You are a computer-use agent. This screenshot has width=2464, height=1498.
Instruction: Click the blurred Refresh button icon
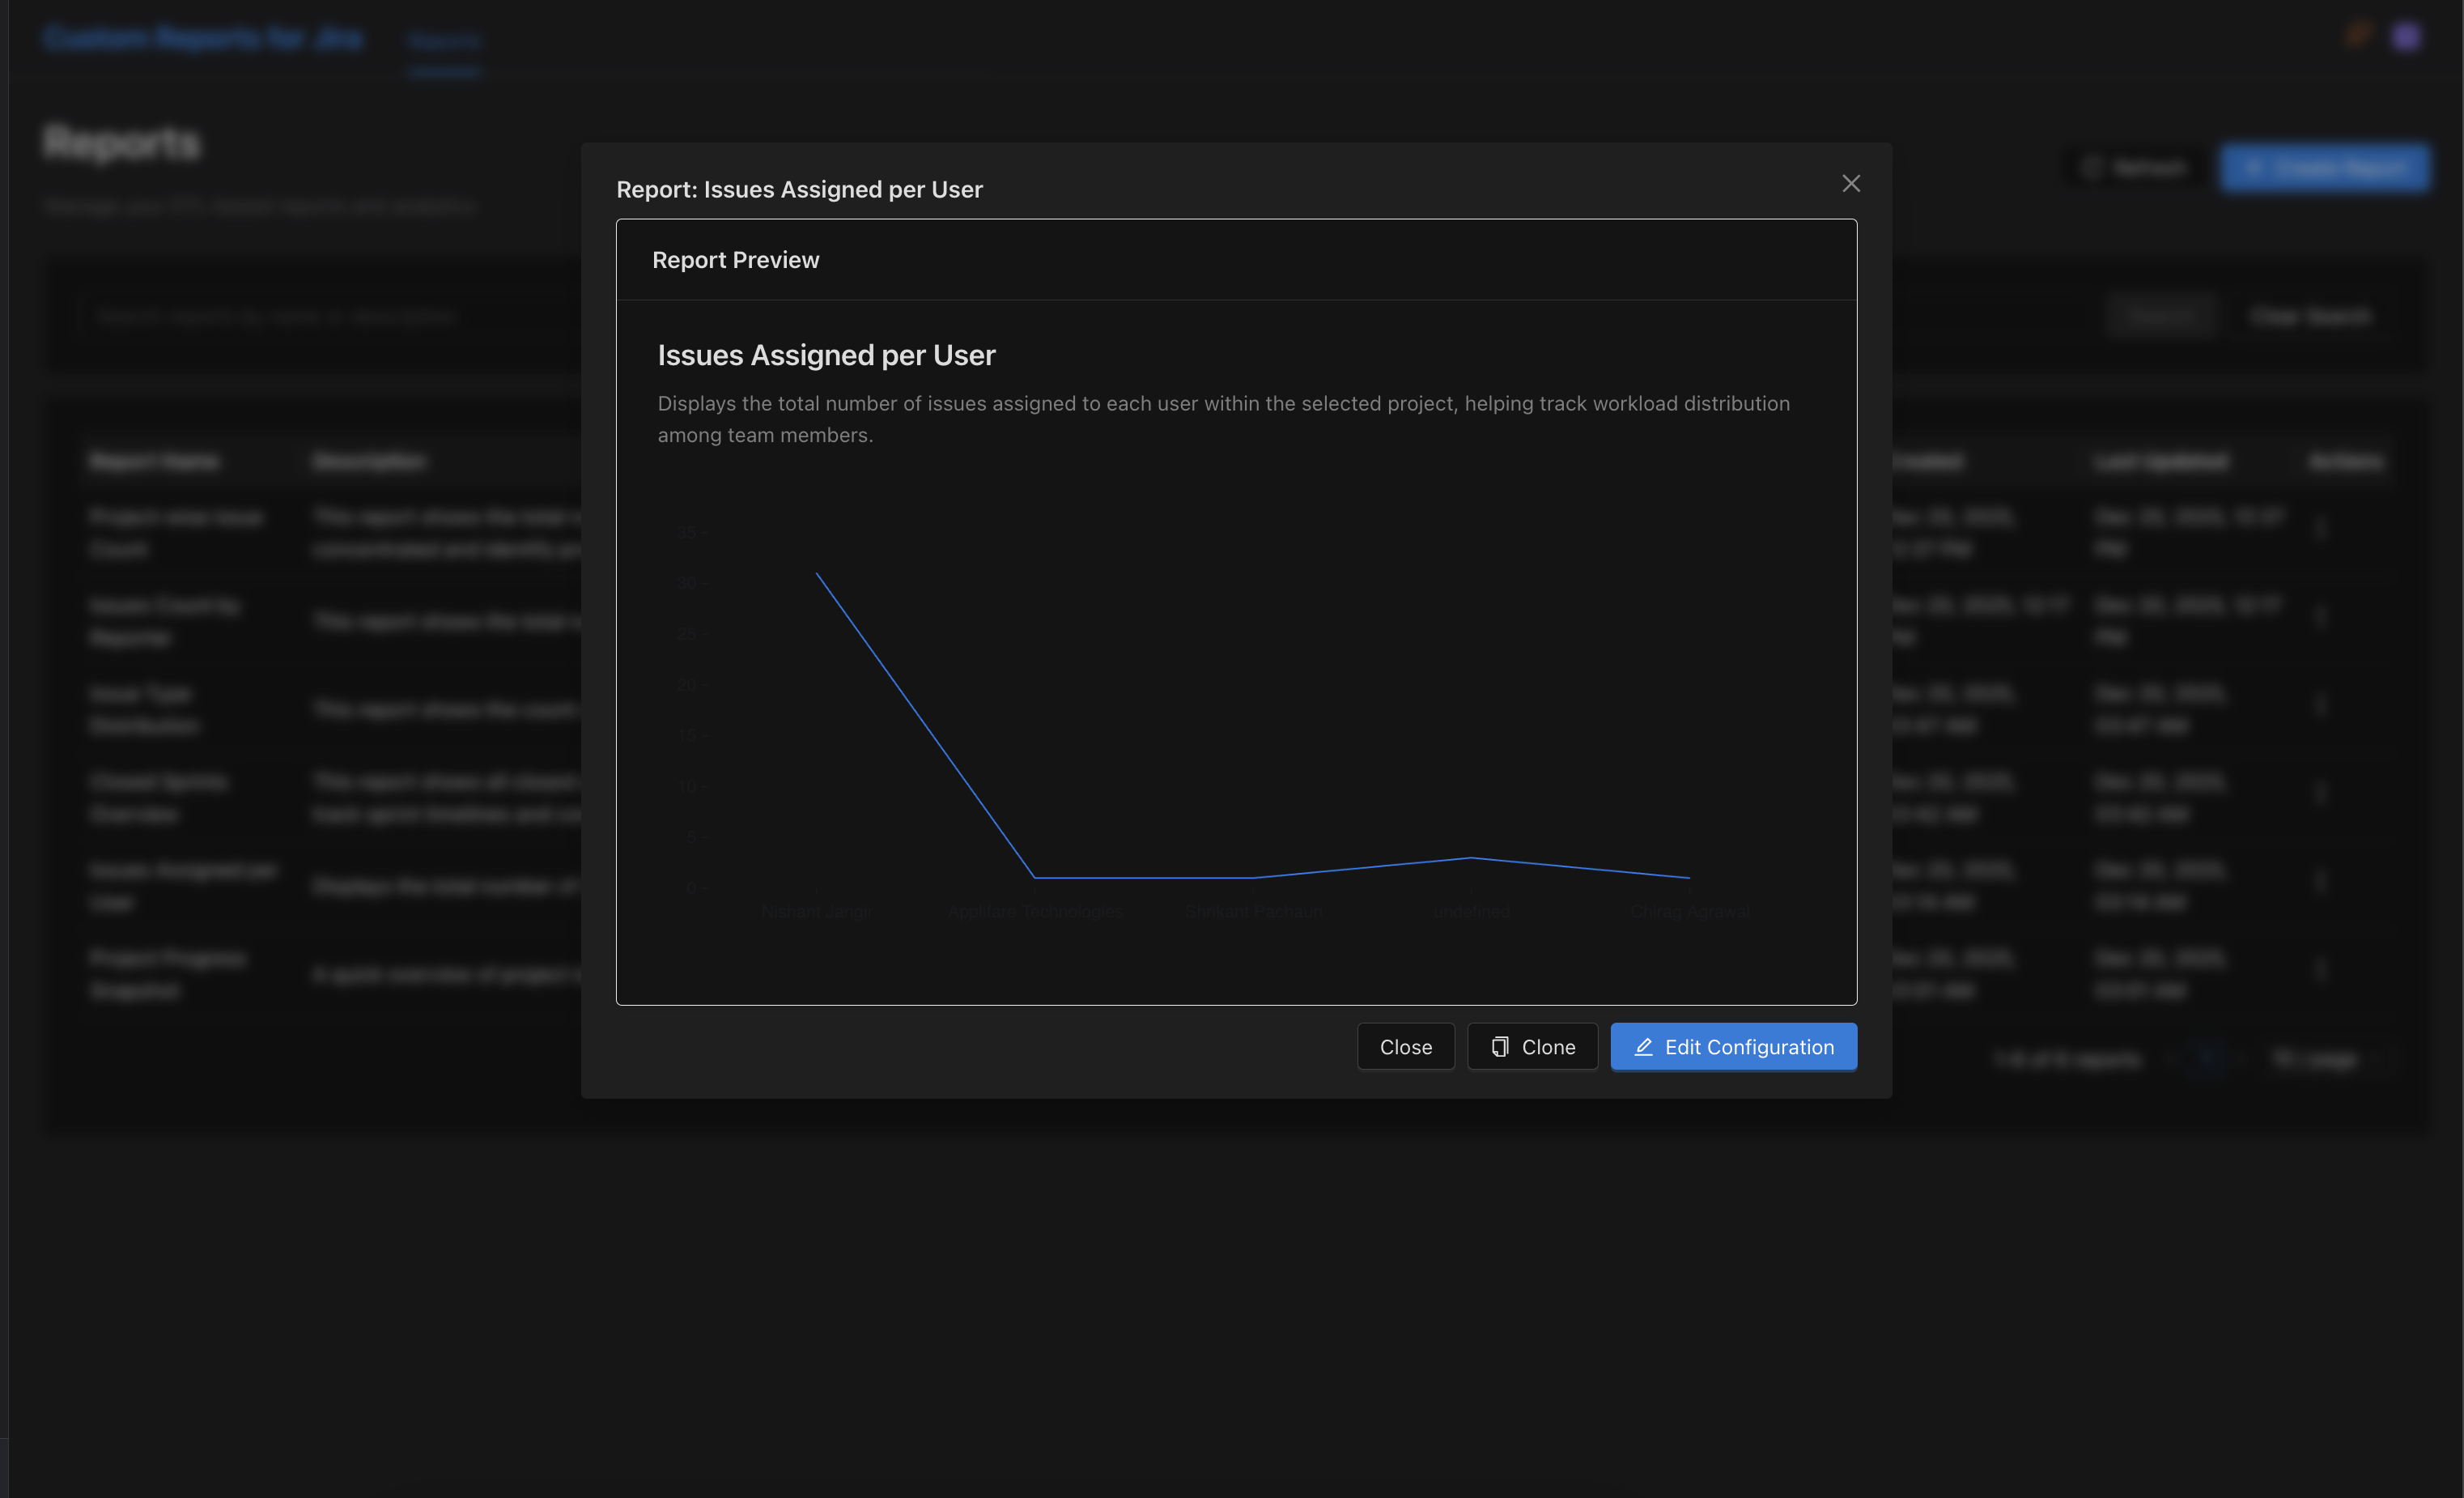coord(2092,167)
